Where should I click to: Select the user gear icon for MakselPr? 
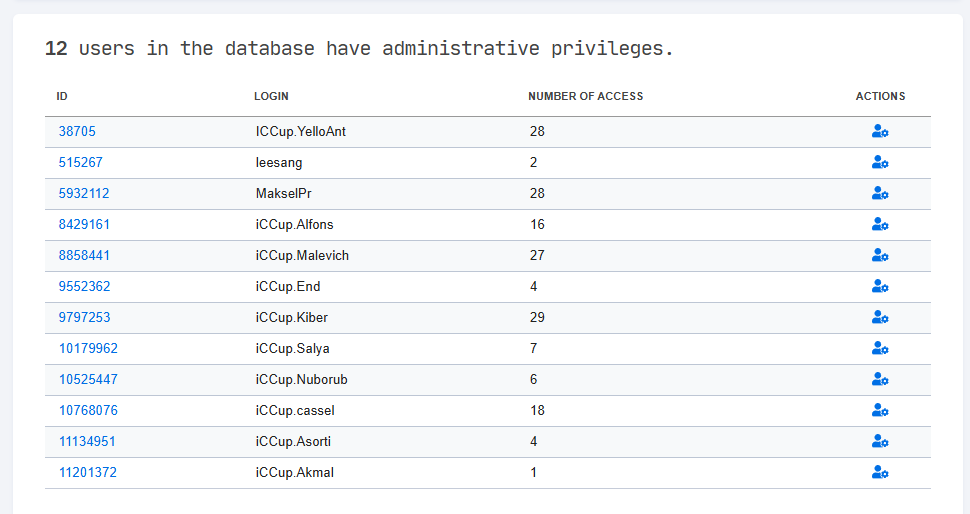click(880, 193)
